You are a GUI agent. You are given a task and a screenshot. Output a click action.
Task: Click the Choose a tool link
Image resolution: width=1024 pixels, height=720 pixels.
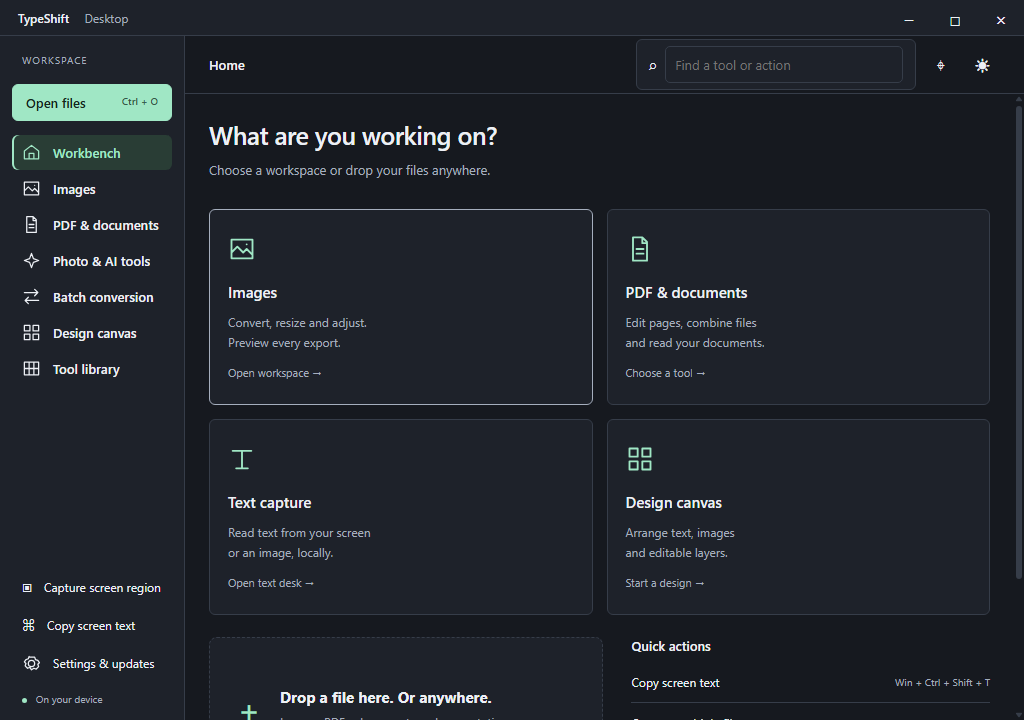click(665, 373)
